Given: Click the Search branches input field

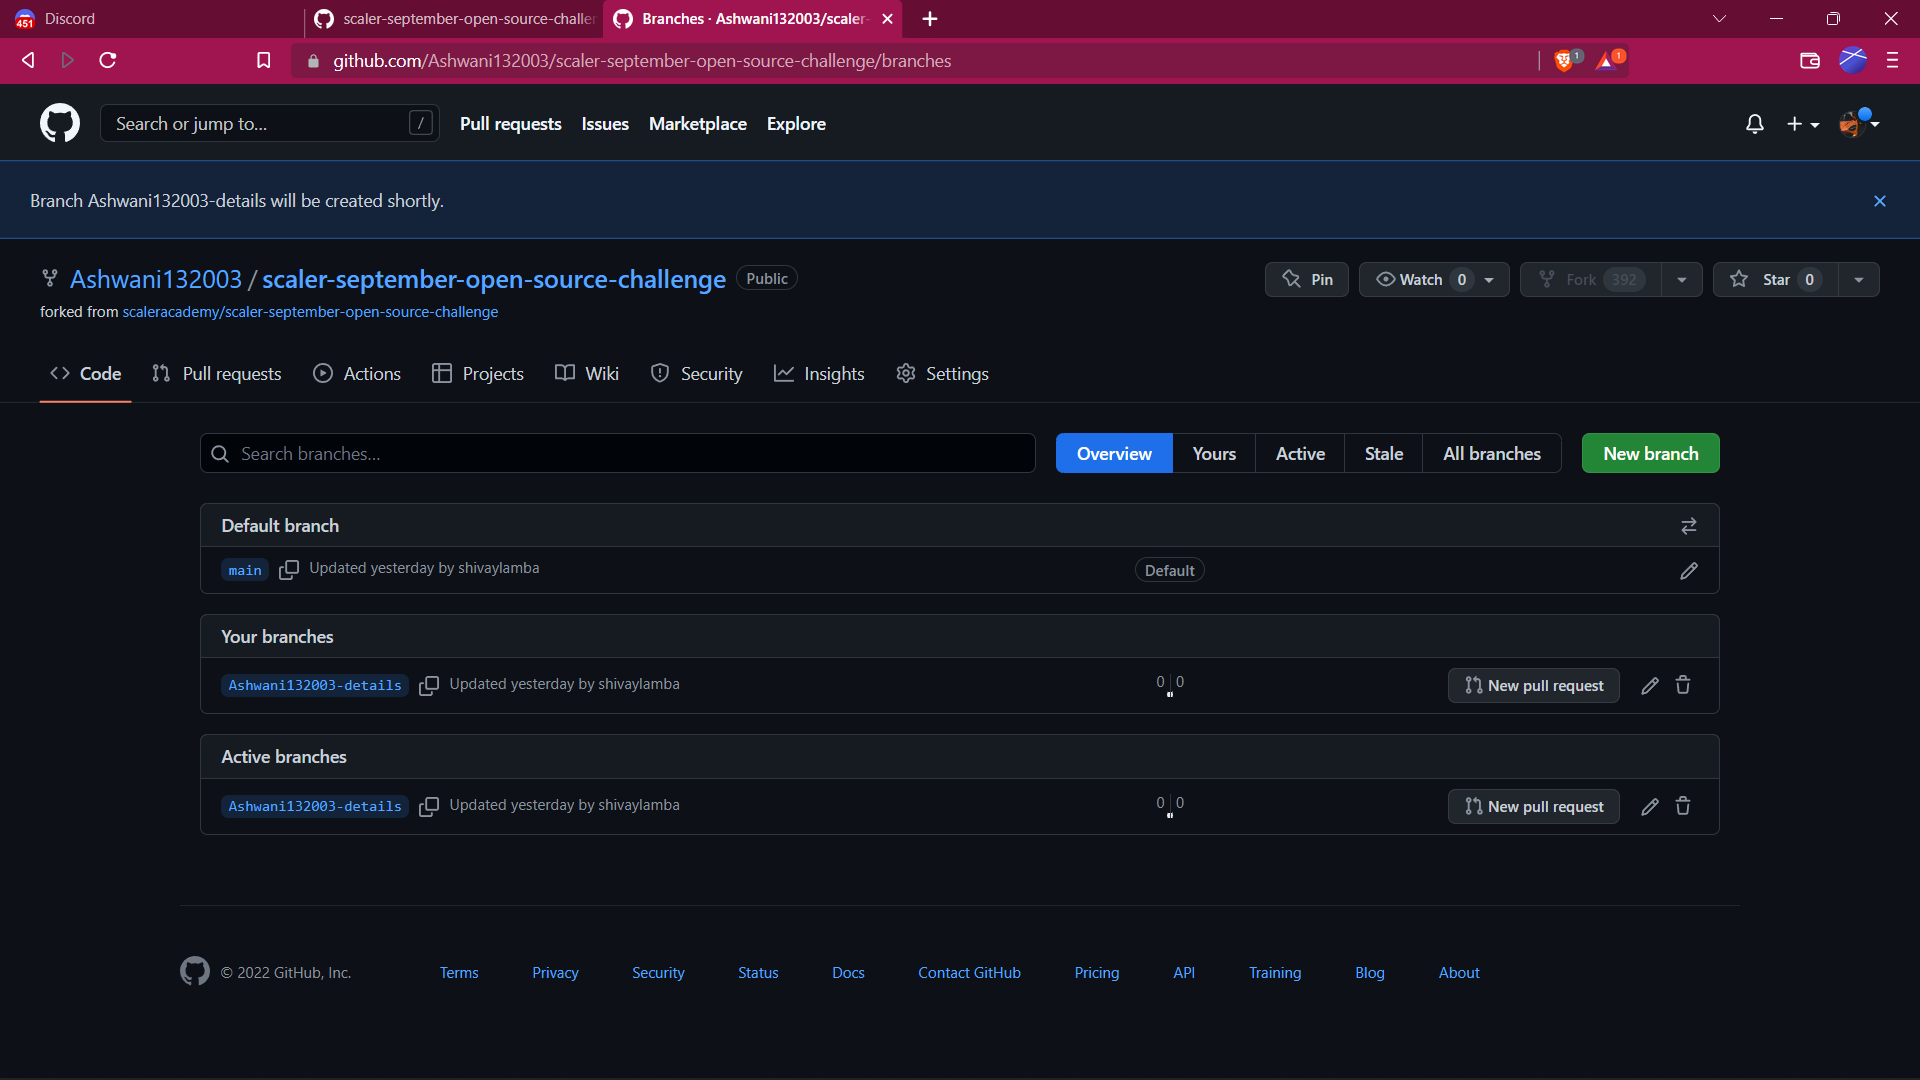Looking at the screenshot, I should [x=617, y=453].
